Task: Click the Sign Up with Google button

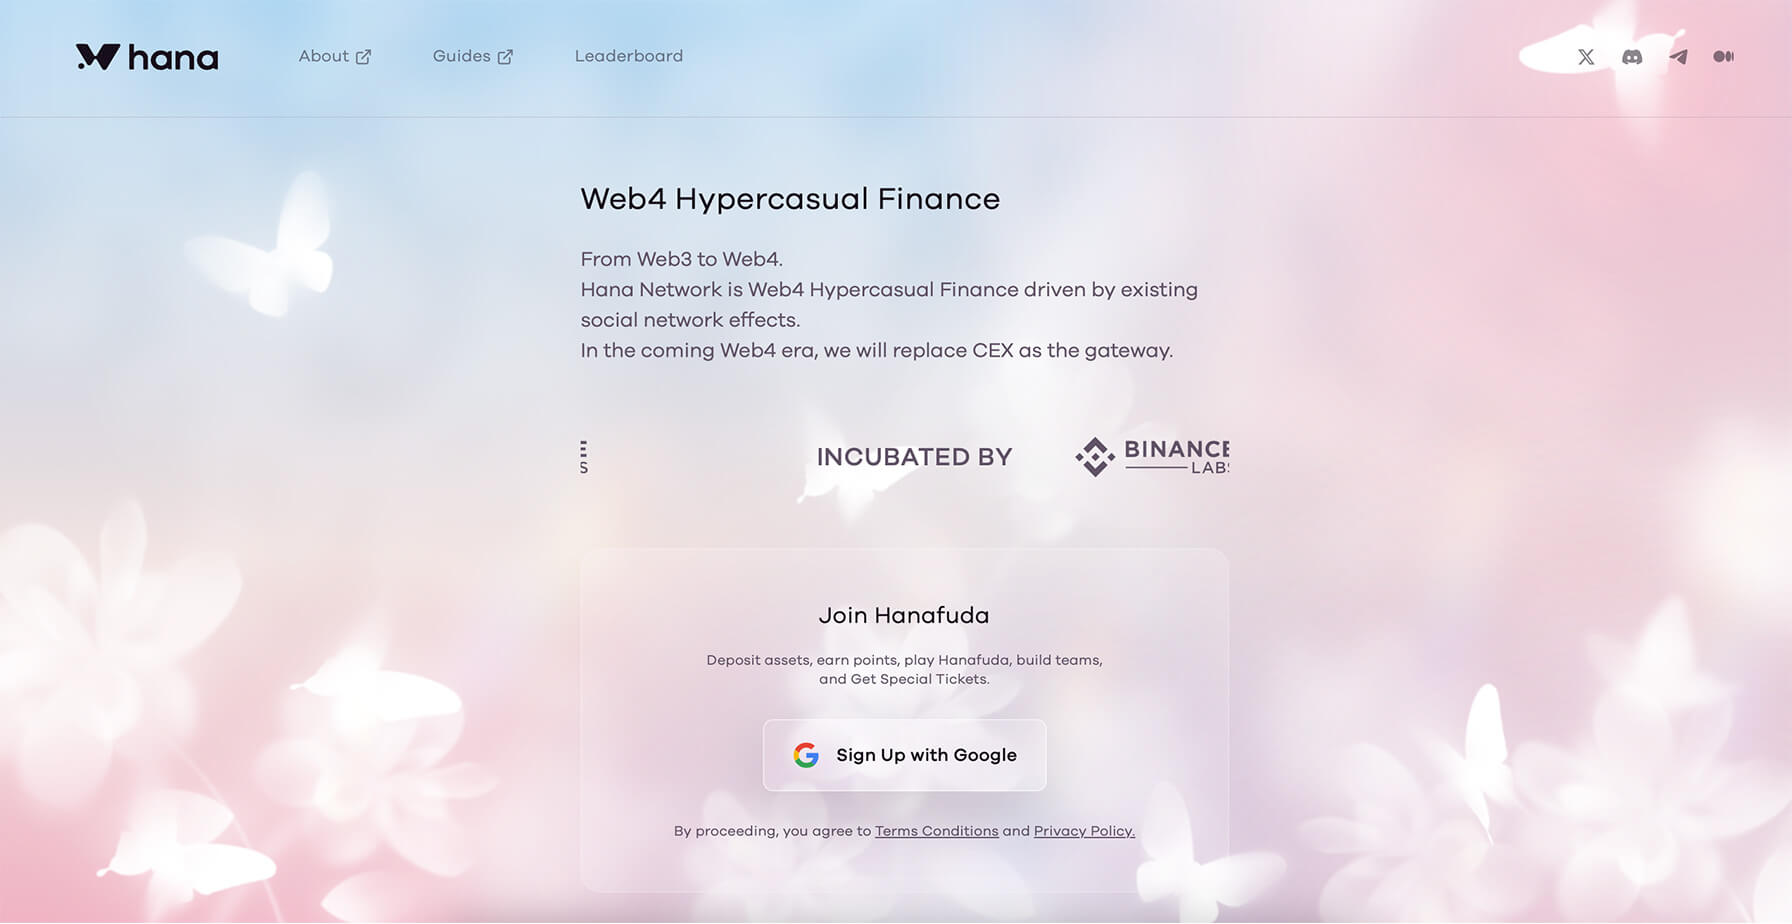Action: [x=903, y=755]
